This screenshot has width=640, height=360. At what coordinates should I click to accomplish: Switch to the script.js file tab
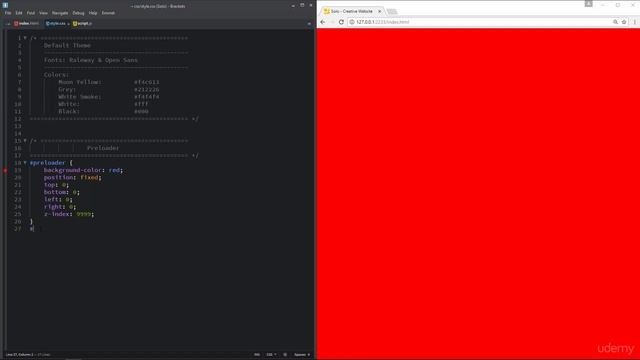tap(82, 24)
